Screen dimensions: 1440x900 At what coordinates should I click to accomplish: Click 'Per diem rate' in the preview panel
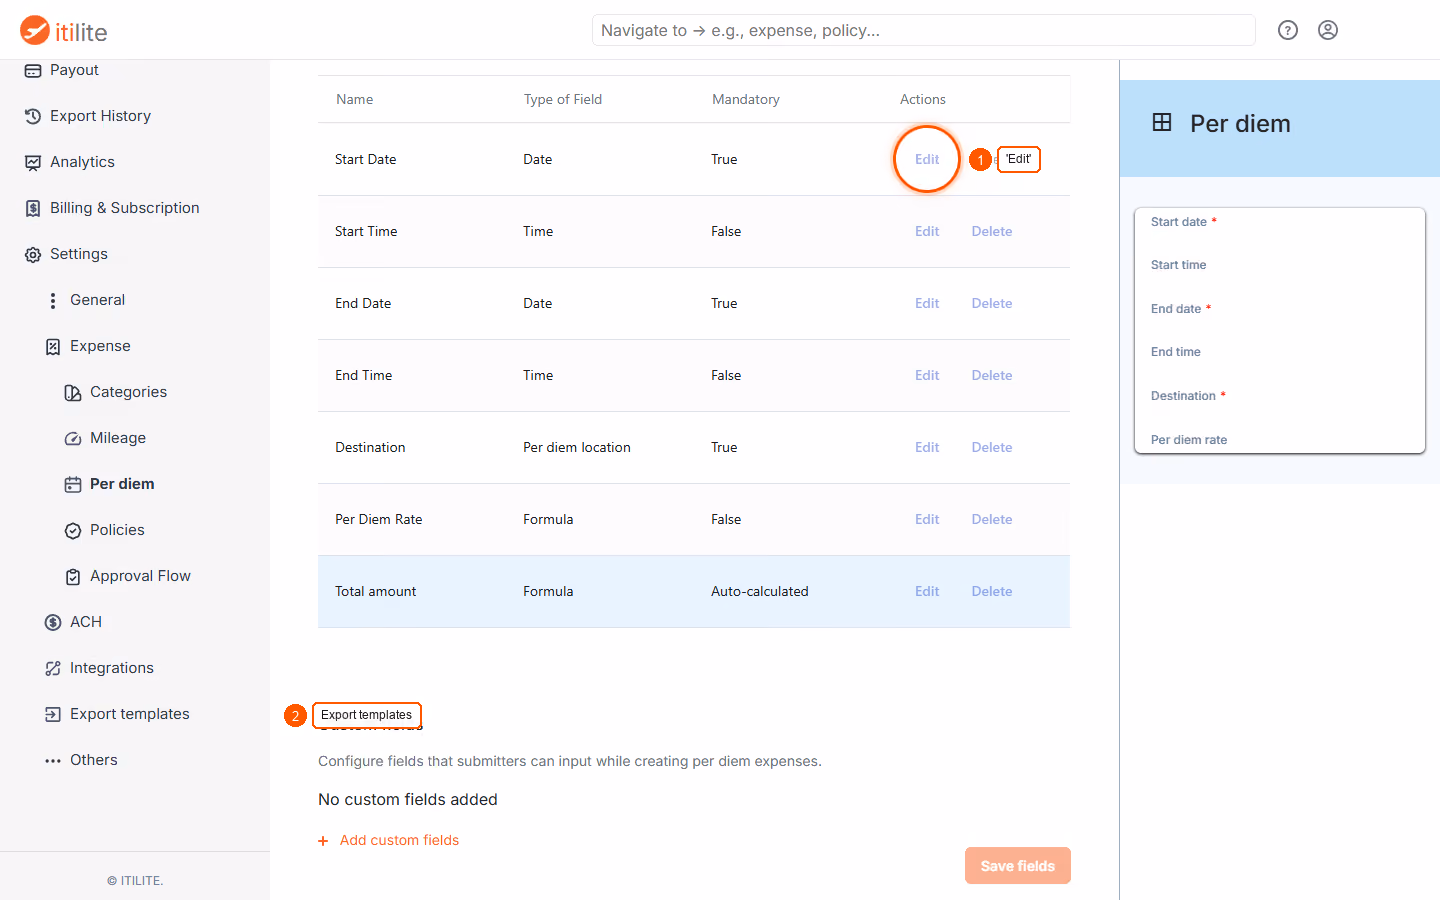pyautogui.click(x=1189, y=440)
